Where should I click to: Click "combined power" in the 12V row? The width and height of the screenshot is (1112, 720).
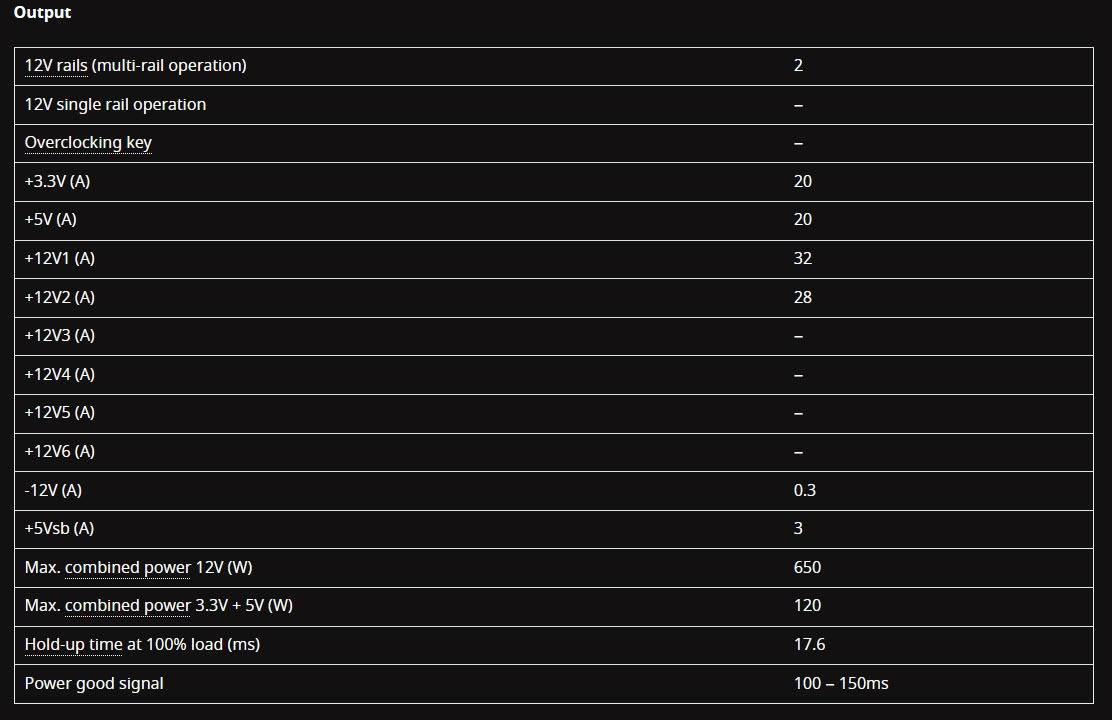pyautogui.click(x=127, y=568)
